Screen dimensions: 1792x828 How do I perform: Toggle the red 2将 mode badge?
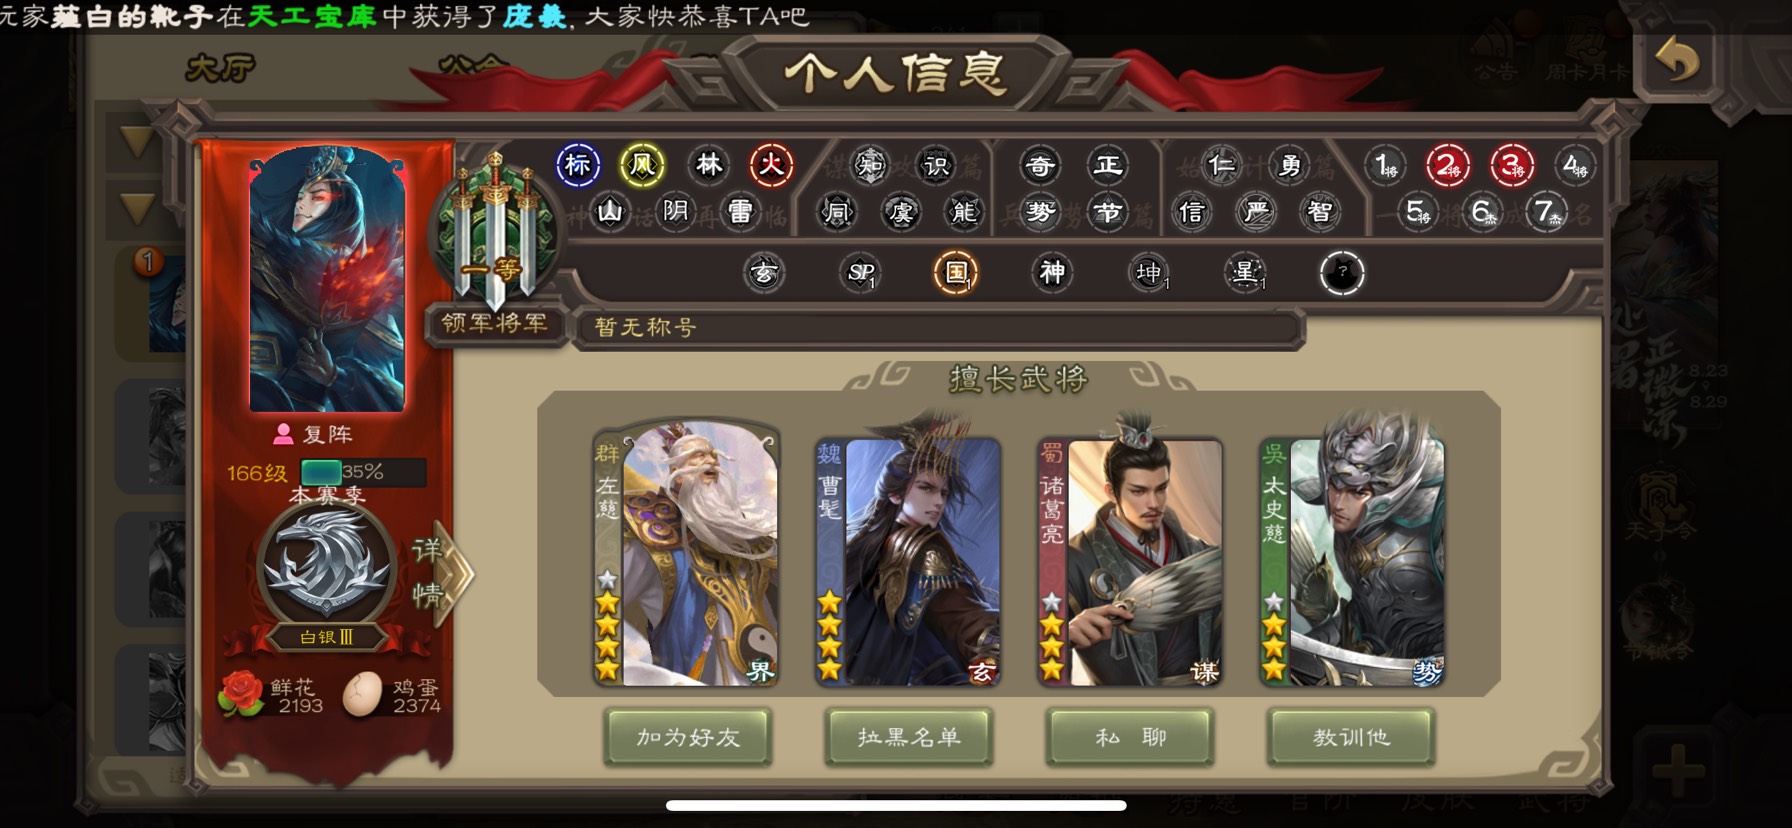click(x=1447, y=165)
